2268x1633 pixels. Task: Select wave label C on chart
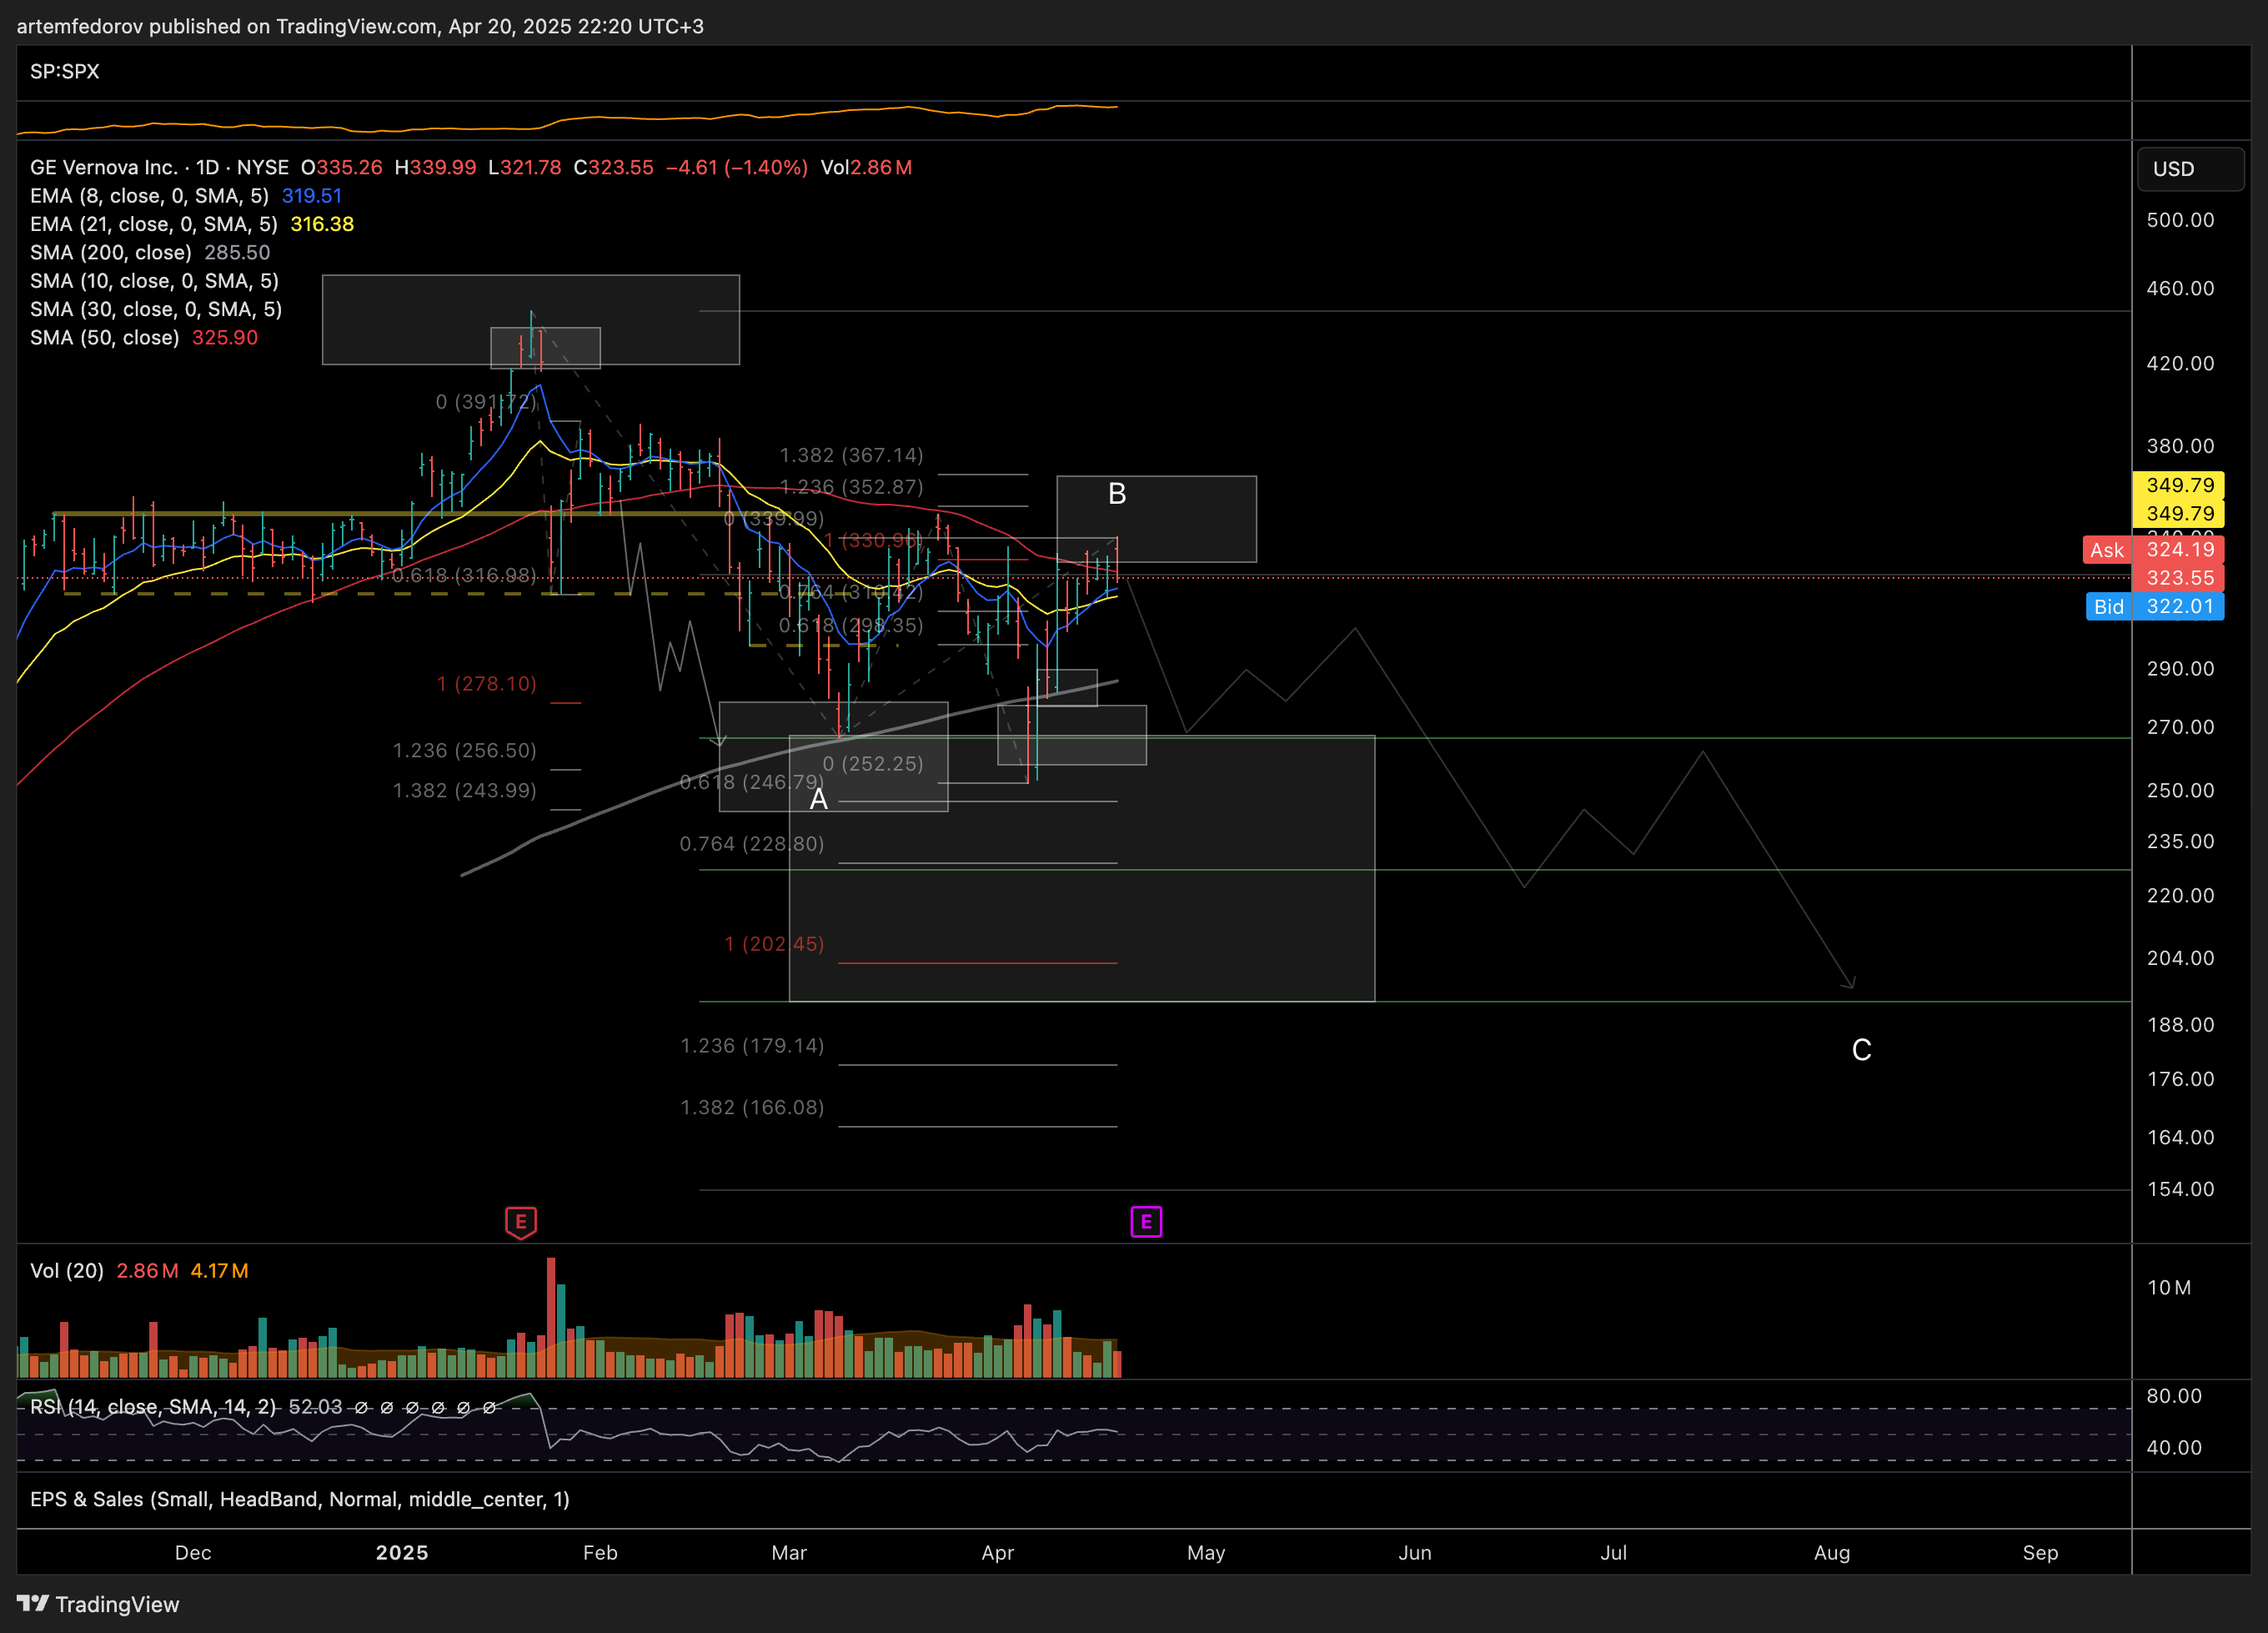click(1861, 1050)
